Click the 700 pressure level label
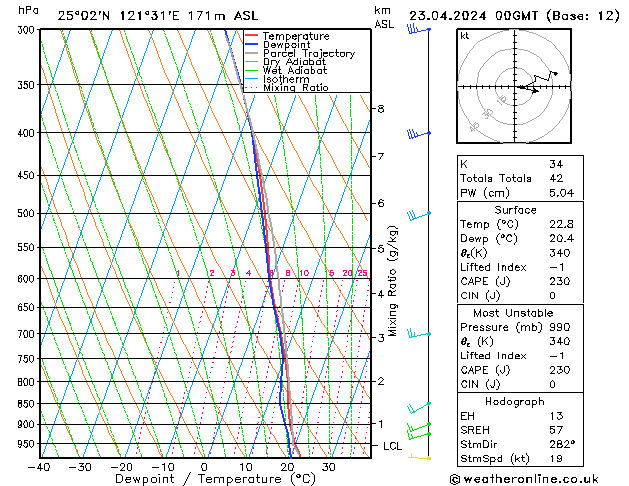 pos(28,334)
